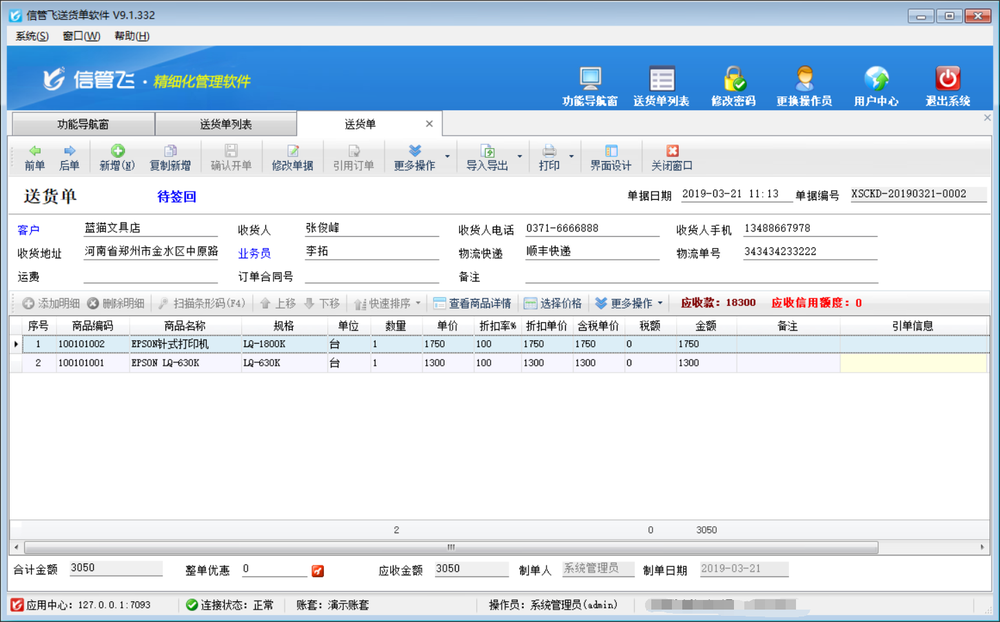Screen dimensions: 1000x622
Task: Go to previous order with 前单
Action: pyautogui.click(x=35, y=158)
